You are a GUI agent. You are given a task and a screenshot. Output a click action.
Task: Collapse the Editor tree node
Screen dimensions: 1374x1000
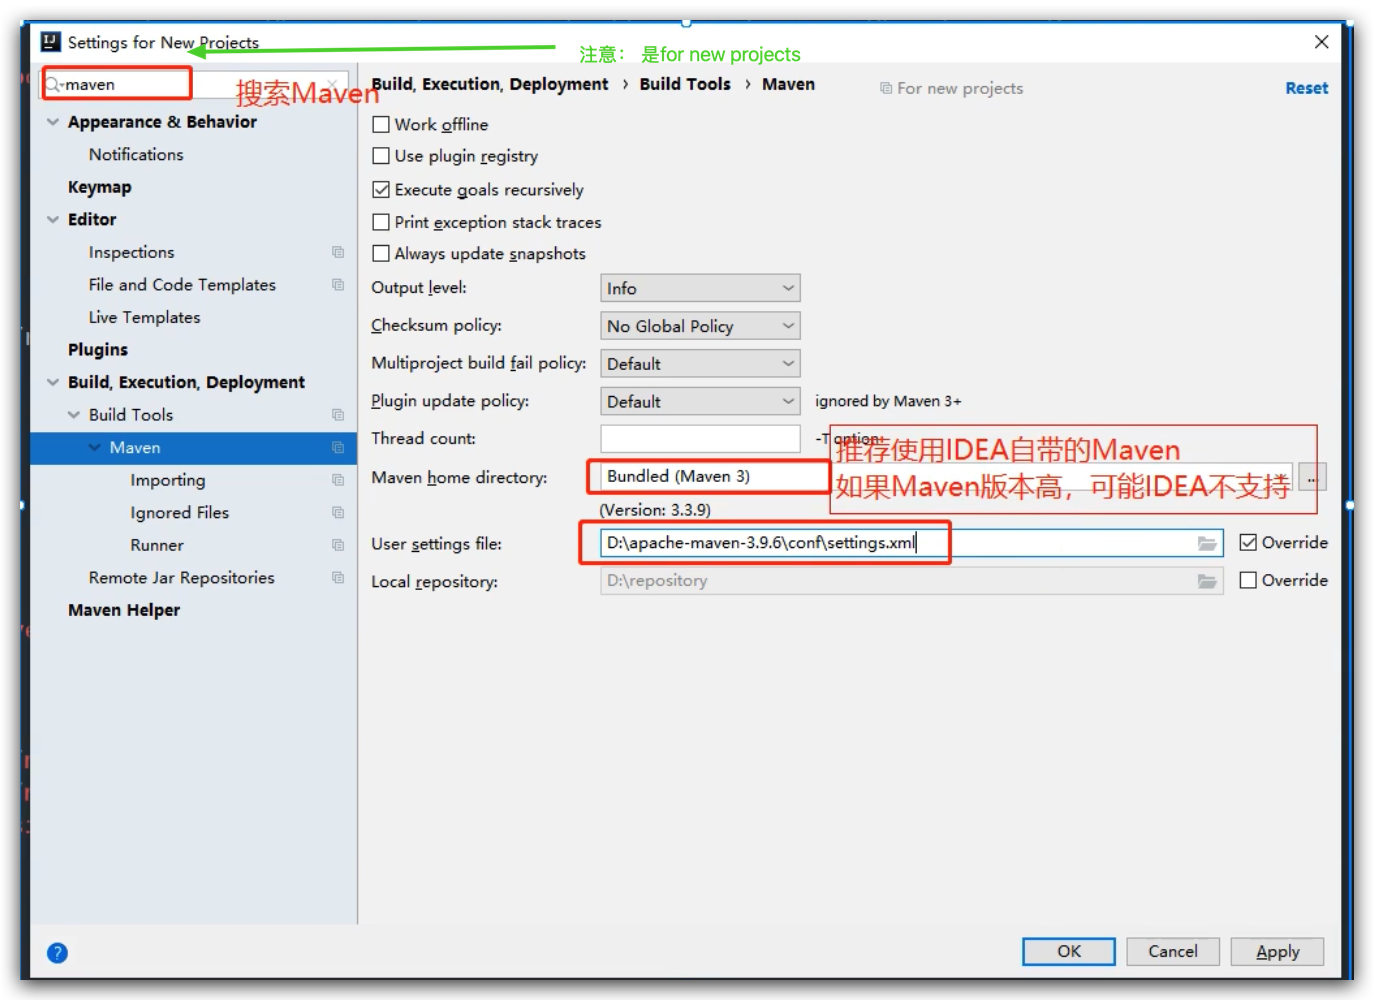click(53, 220)
